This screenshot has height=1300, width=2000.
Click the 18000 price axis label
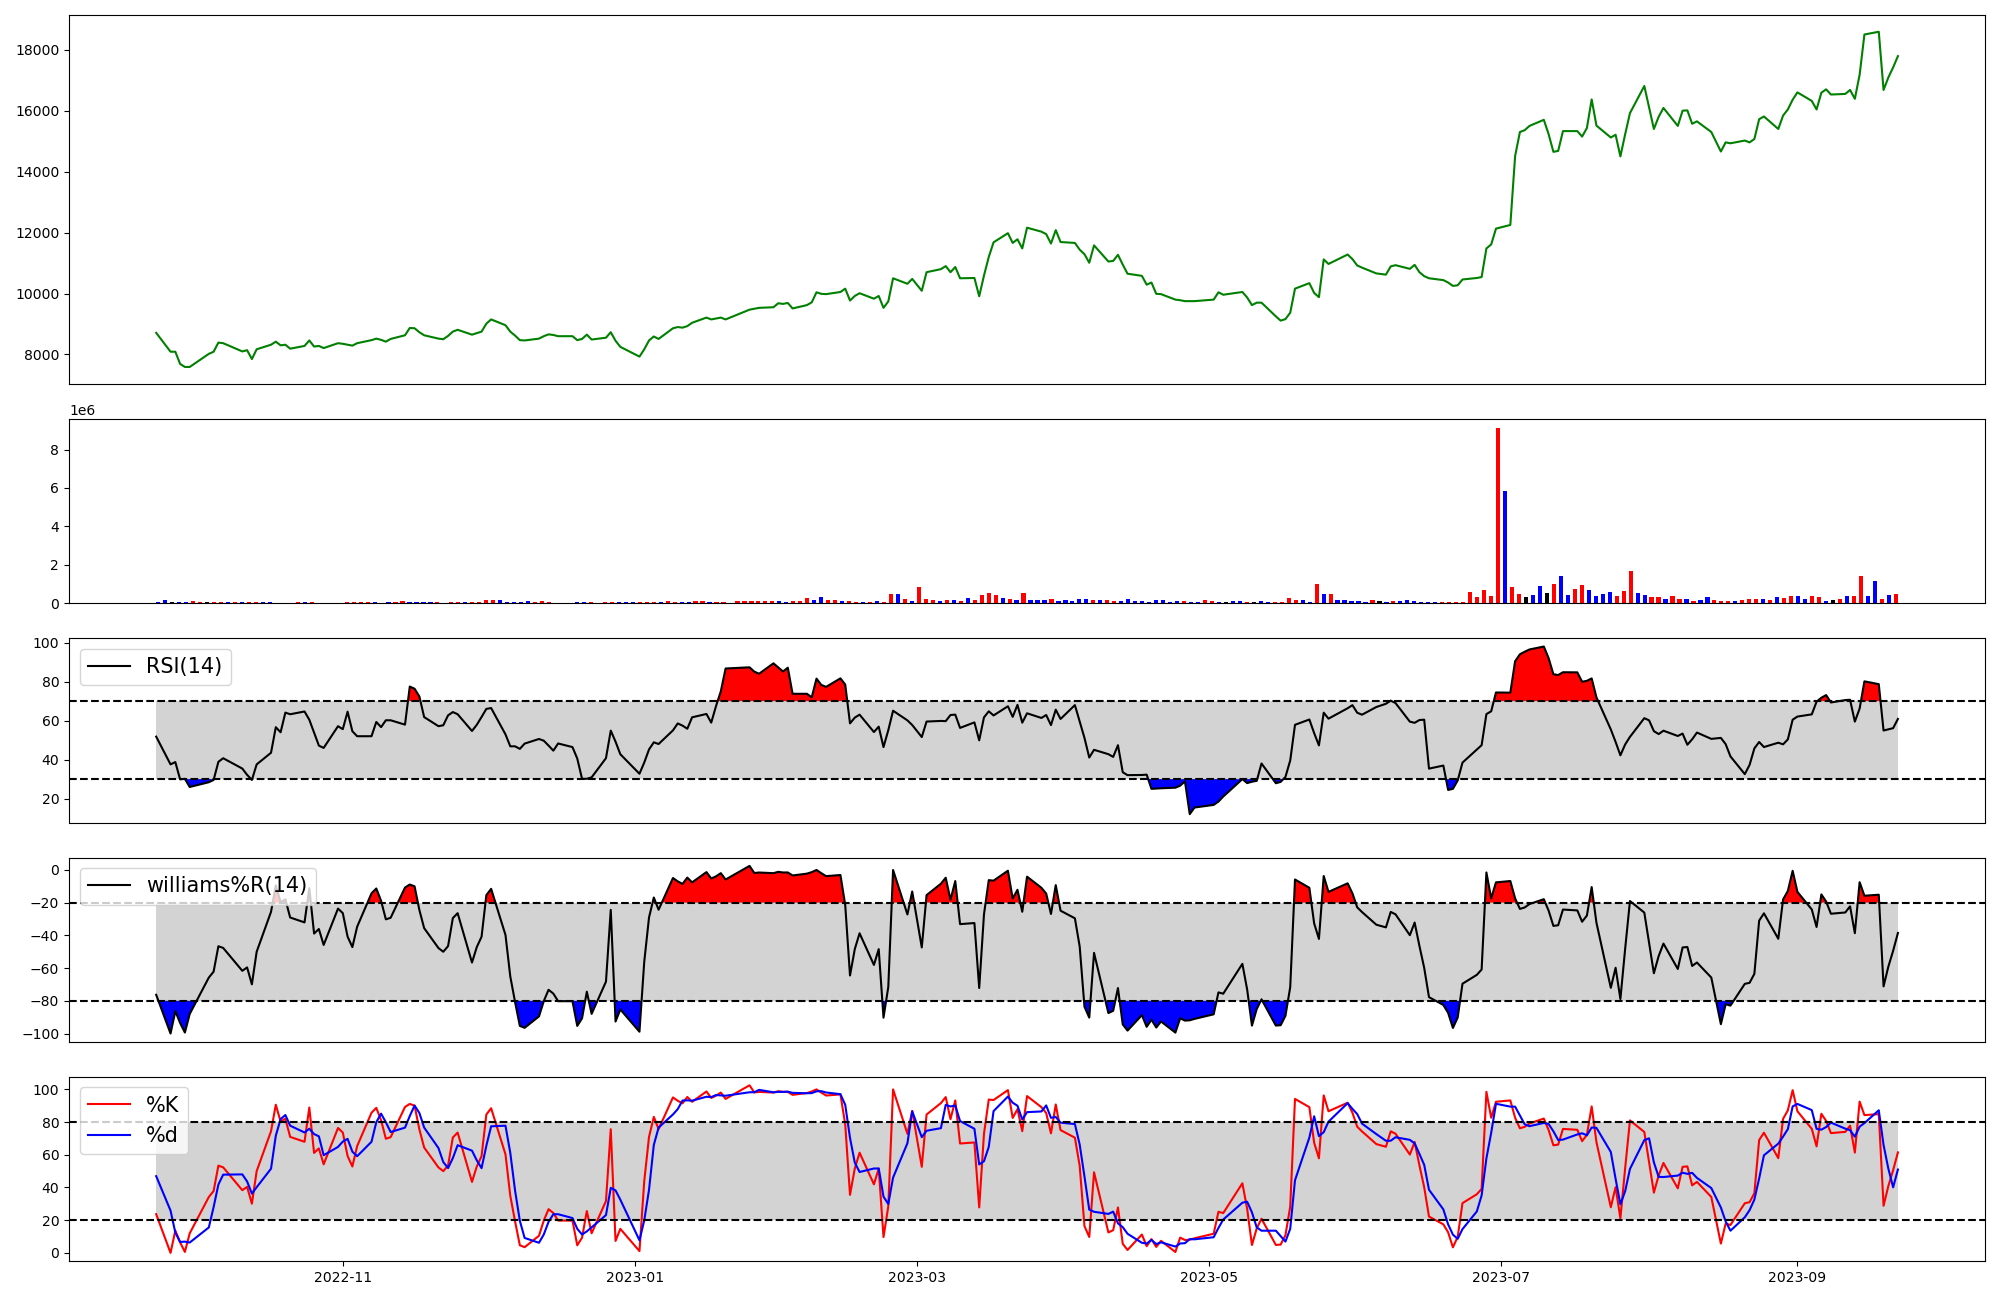[38, 51]
